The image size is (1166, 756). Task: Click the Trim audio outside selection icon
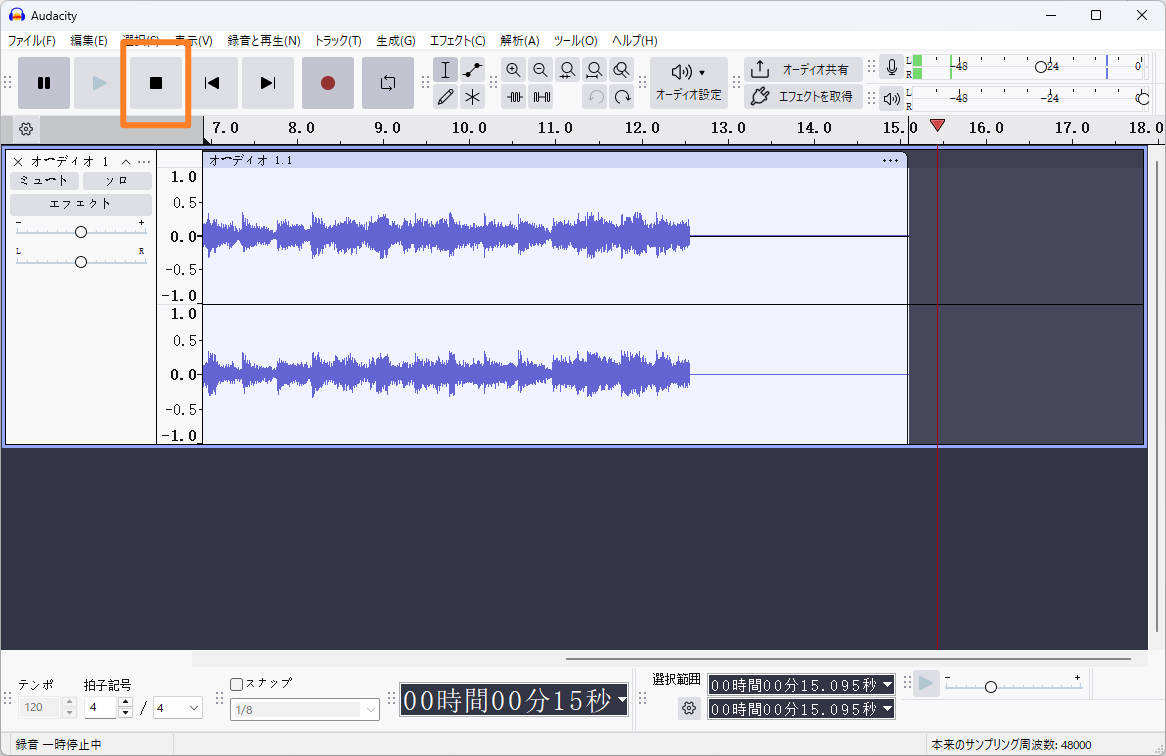[x=514, y=97]
